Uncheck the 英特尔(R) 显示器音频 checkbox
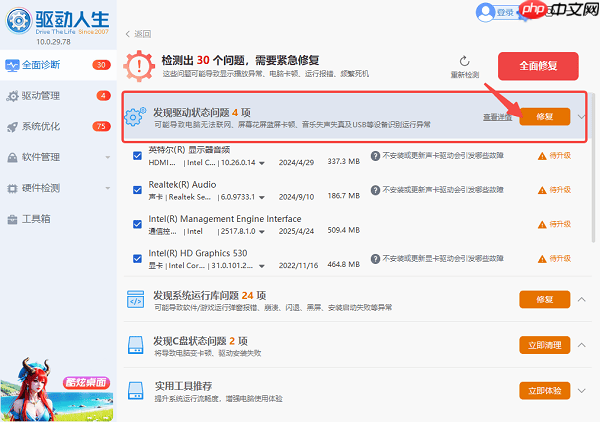600x422 pixels. 137,156
